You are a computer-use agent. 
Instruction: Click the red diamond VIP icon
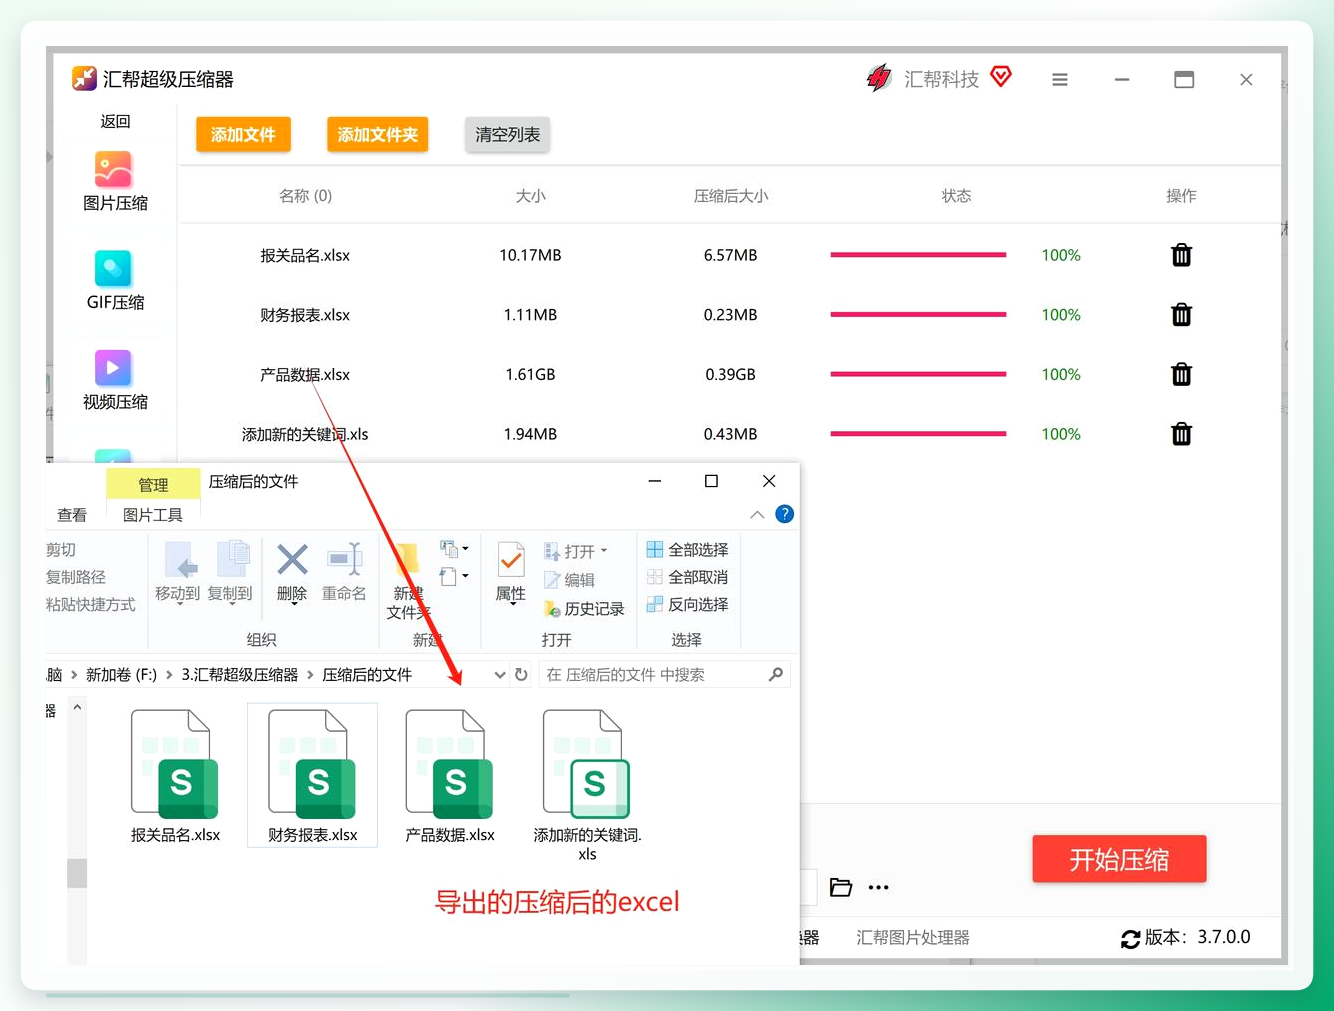(x=1001, y=76)
